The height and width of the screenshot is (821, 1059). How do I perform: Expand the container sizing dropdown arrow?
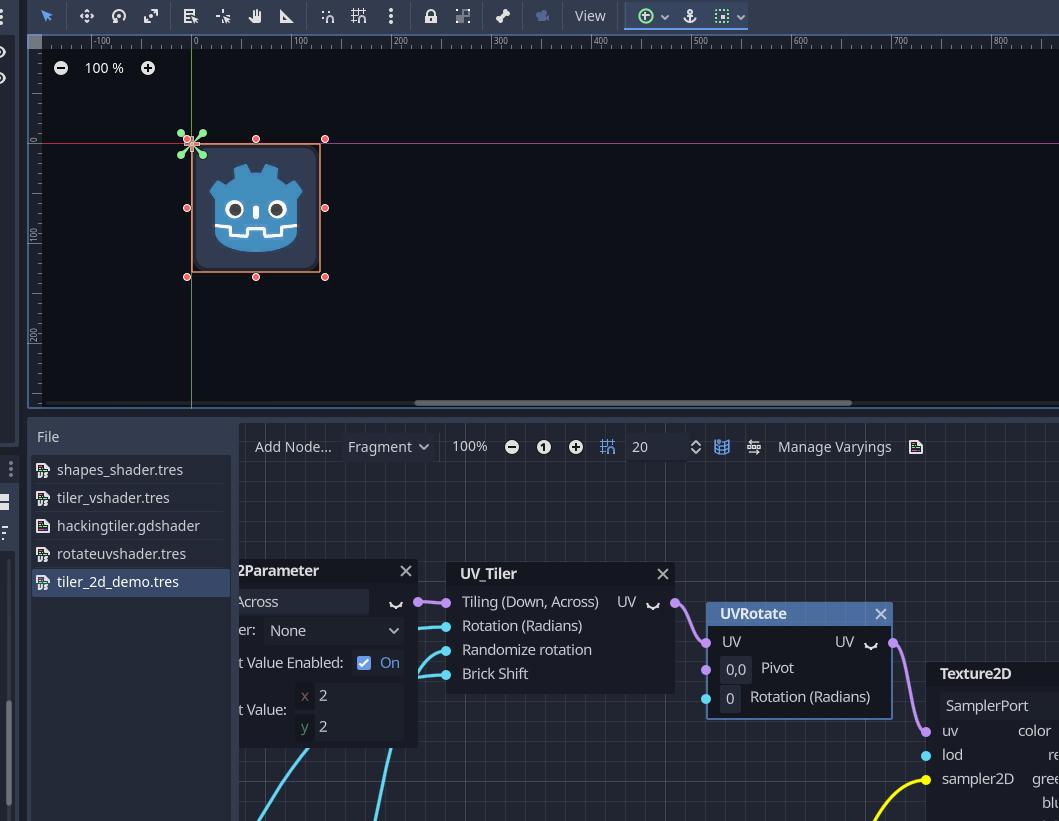(x=741, y=17)
